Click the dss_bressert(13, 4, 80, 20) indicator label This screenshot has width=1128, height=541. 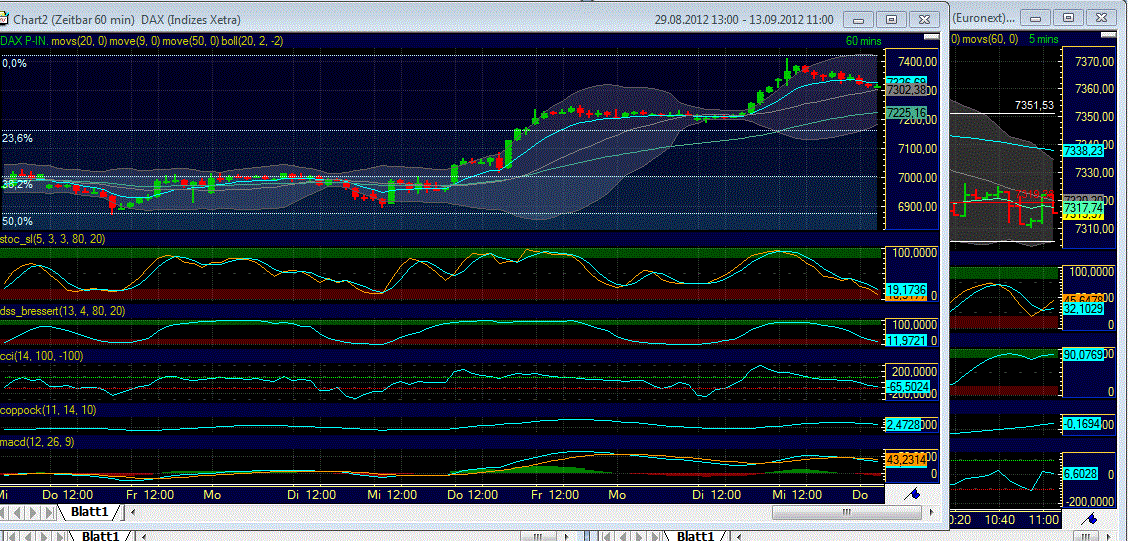(63, 311)
